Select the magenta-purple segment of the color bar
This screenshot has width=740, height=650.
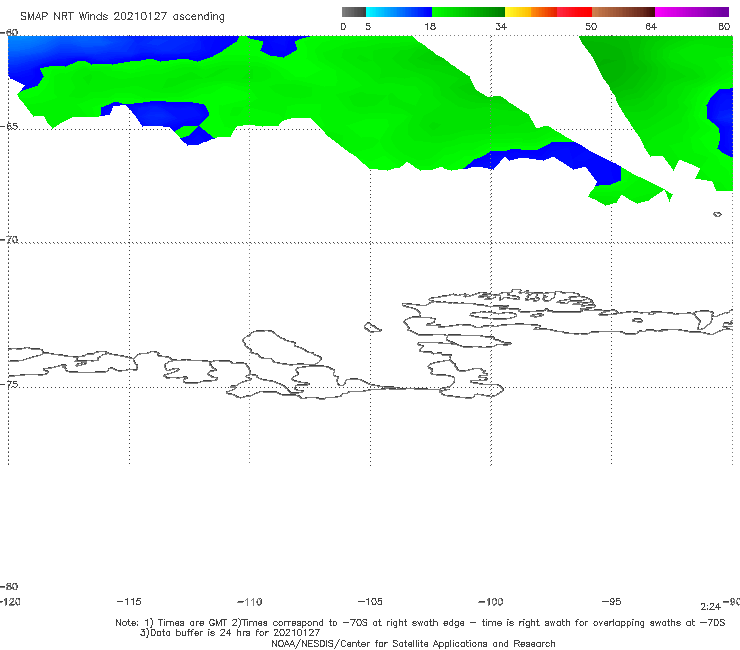pos(692,12)
